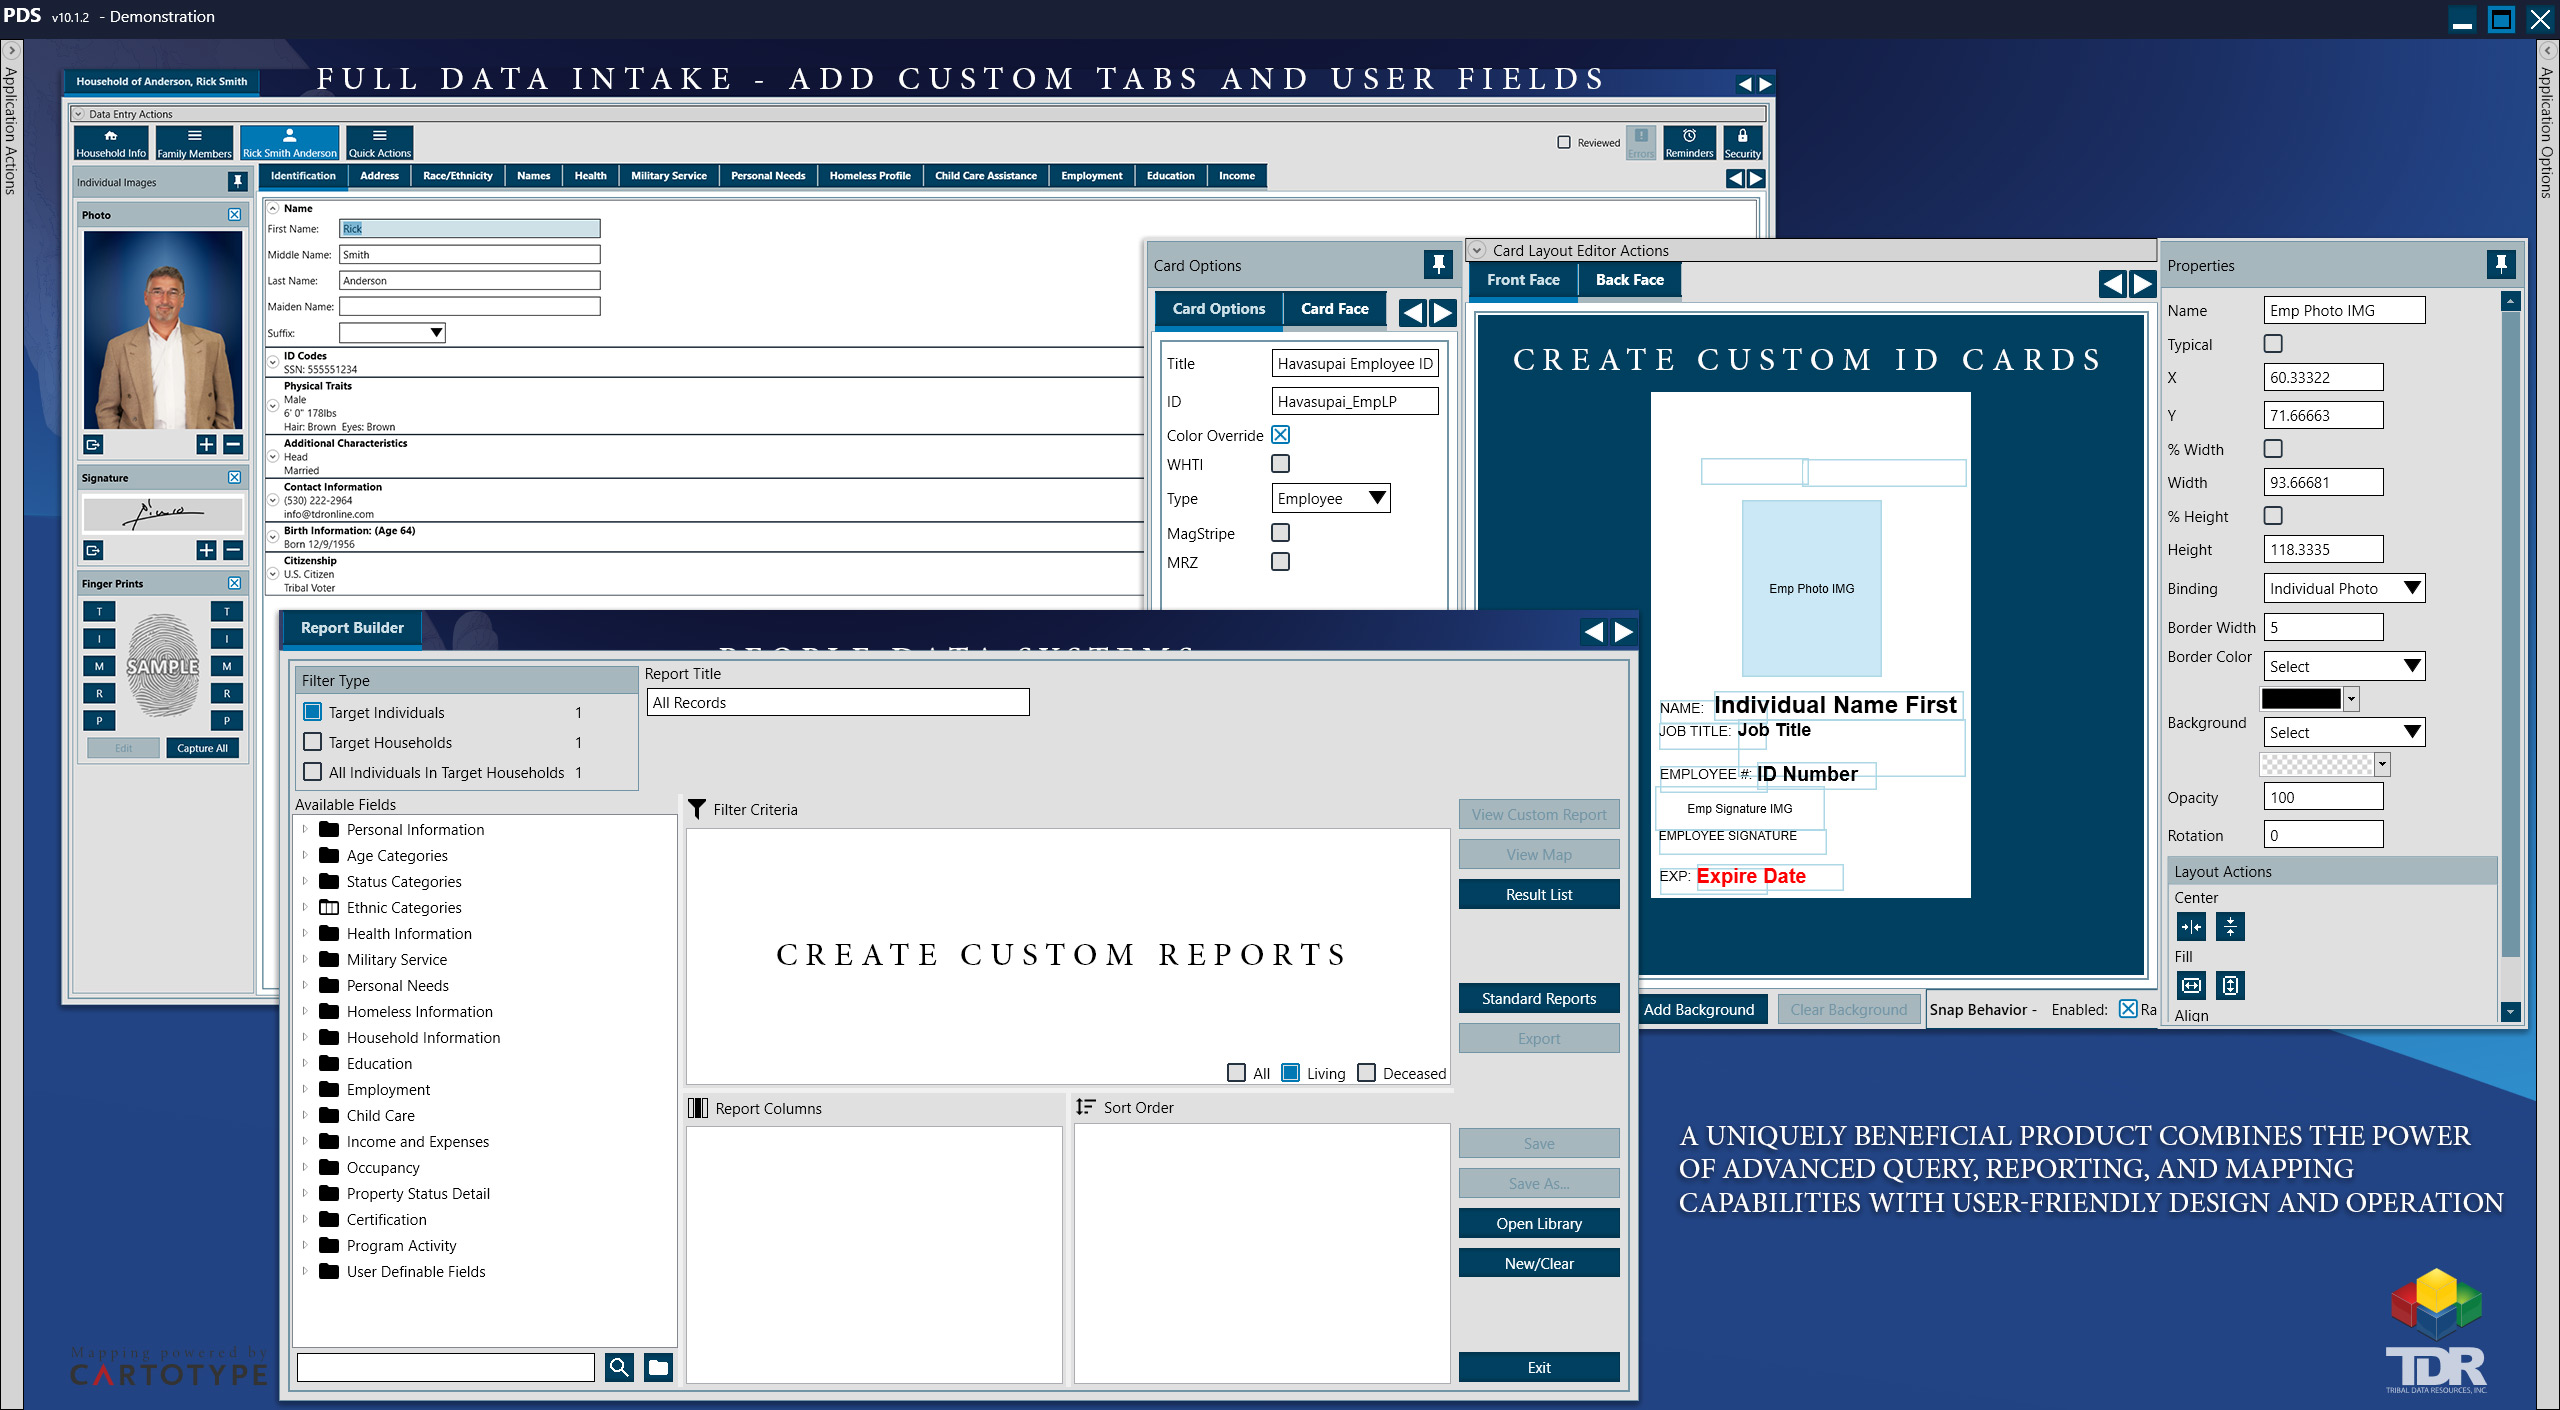Check the Target Households filter

click(313, 742)
